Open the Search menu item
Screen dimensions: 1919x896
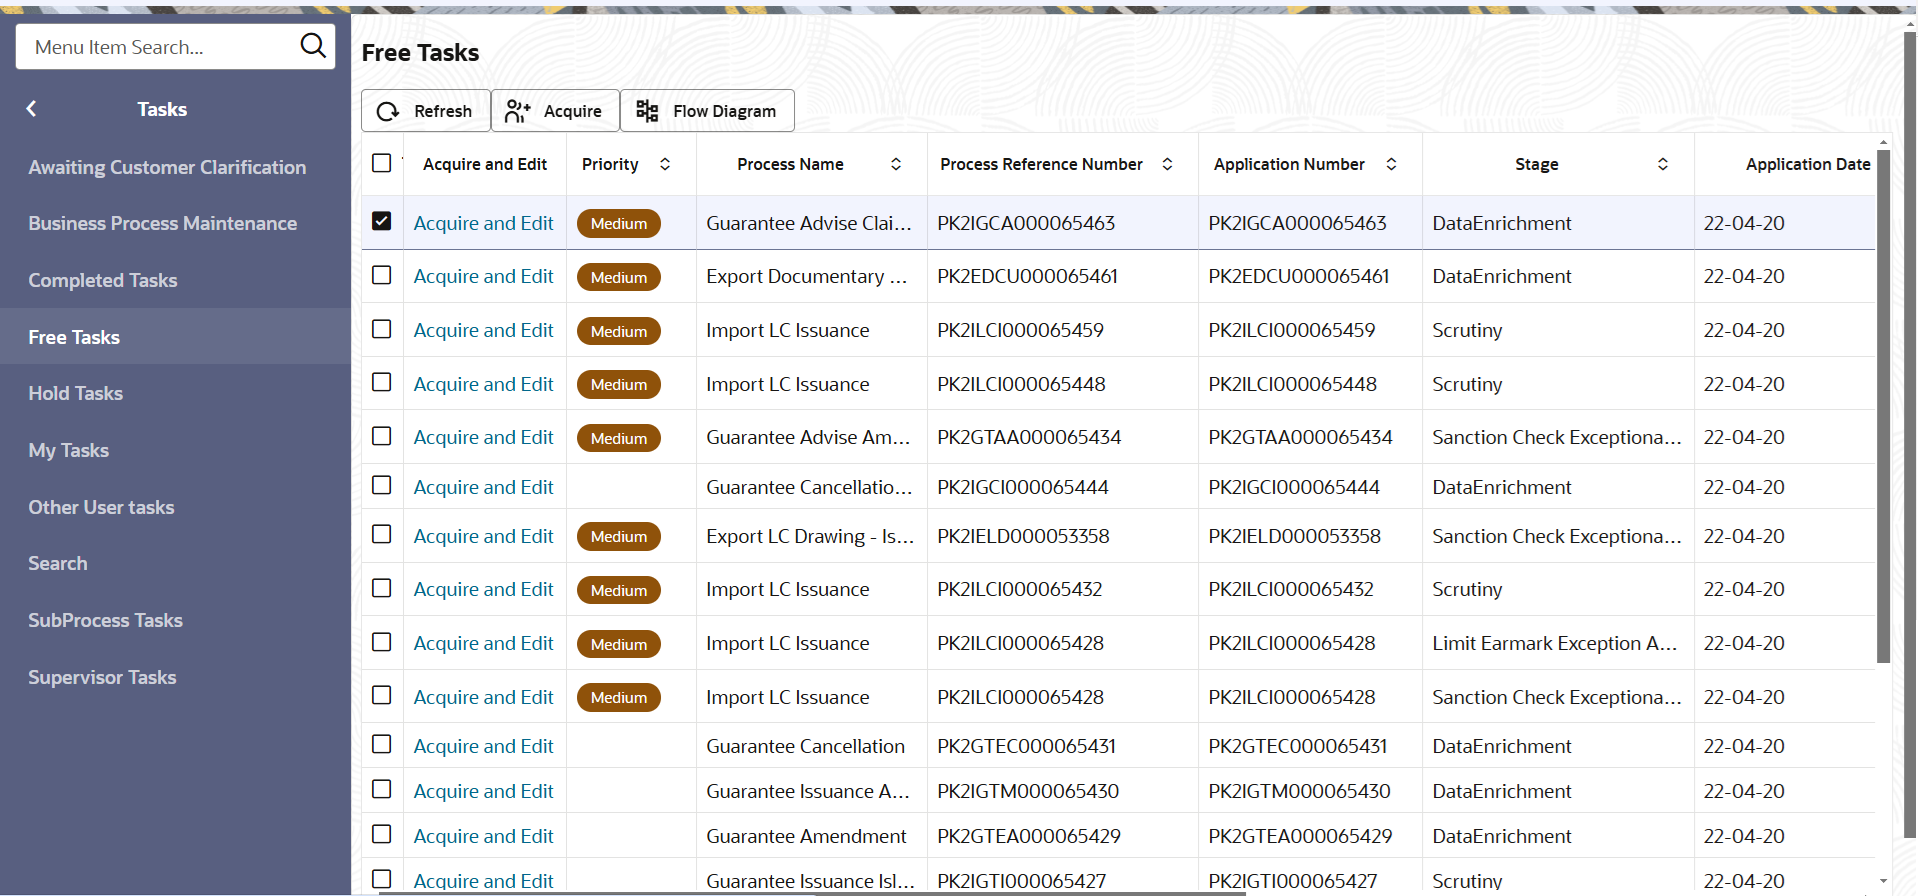tap(58, 563)
